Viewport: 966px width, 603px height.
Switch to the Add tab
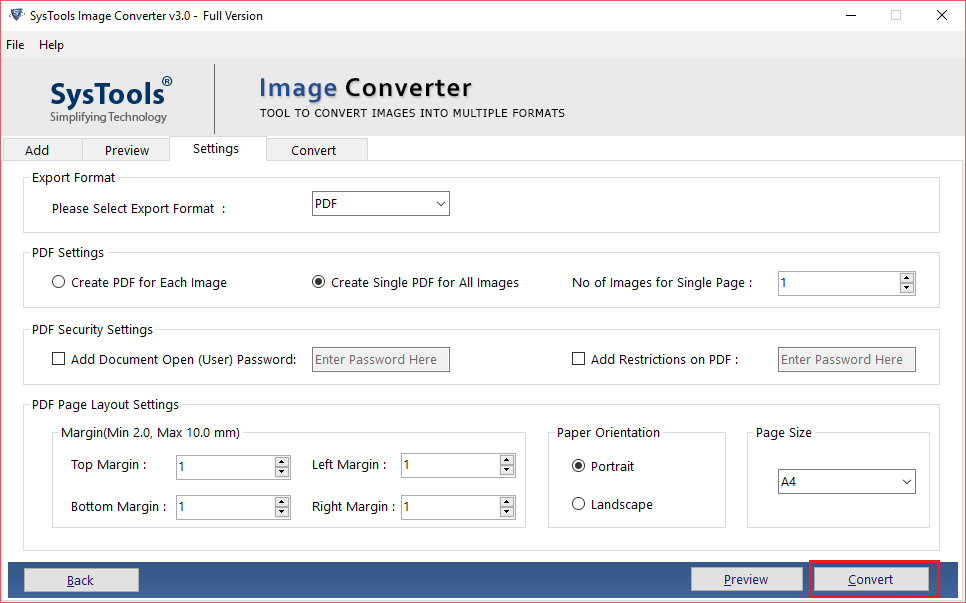(x=41, y=149)
